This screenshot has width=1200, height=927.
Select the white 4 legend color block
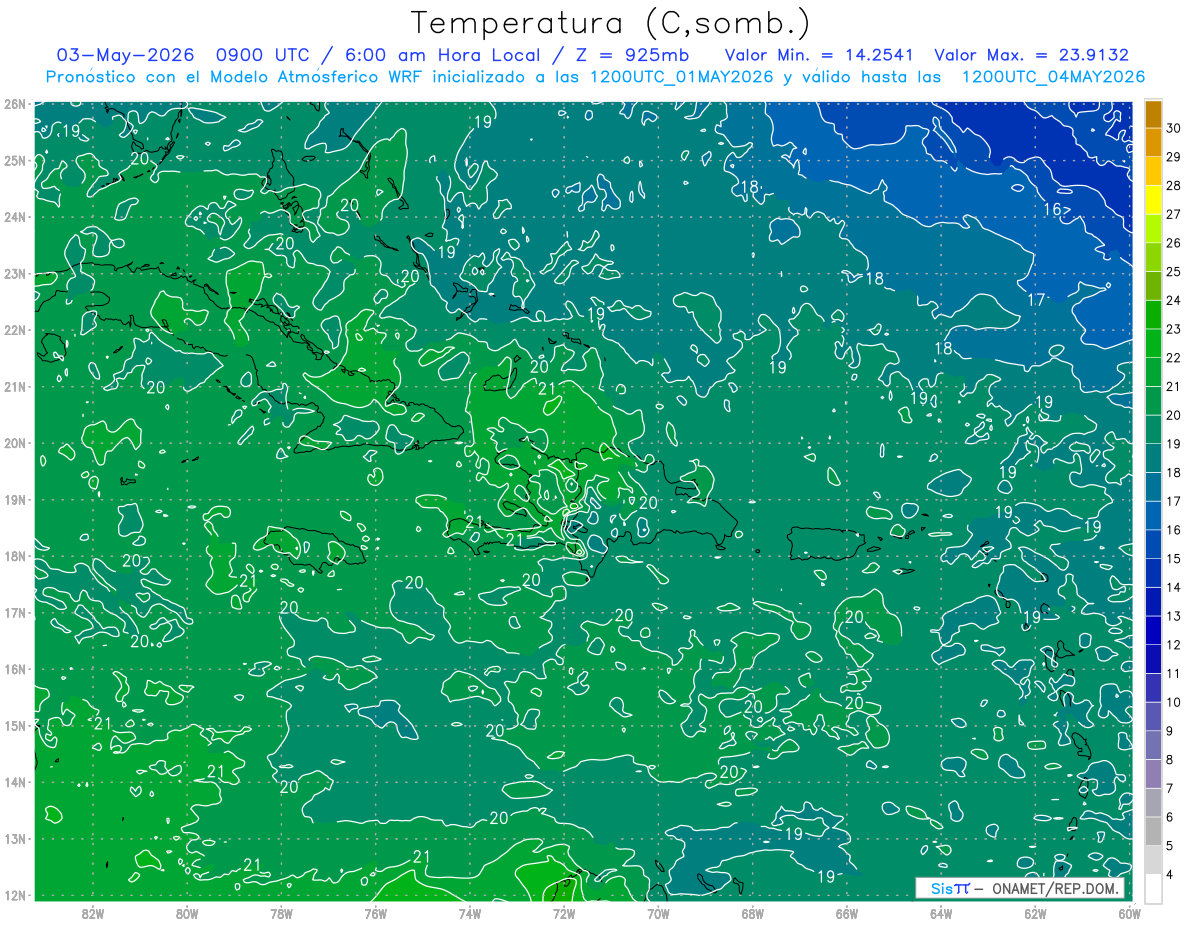(x=1153, y=888)
